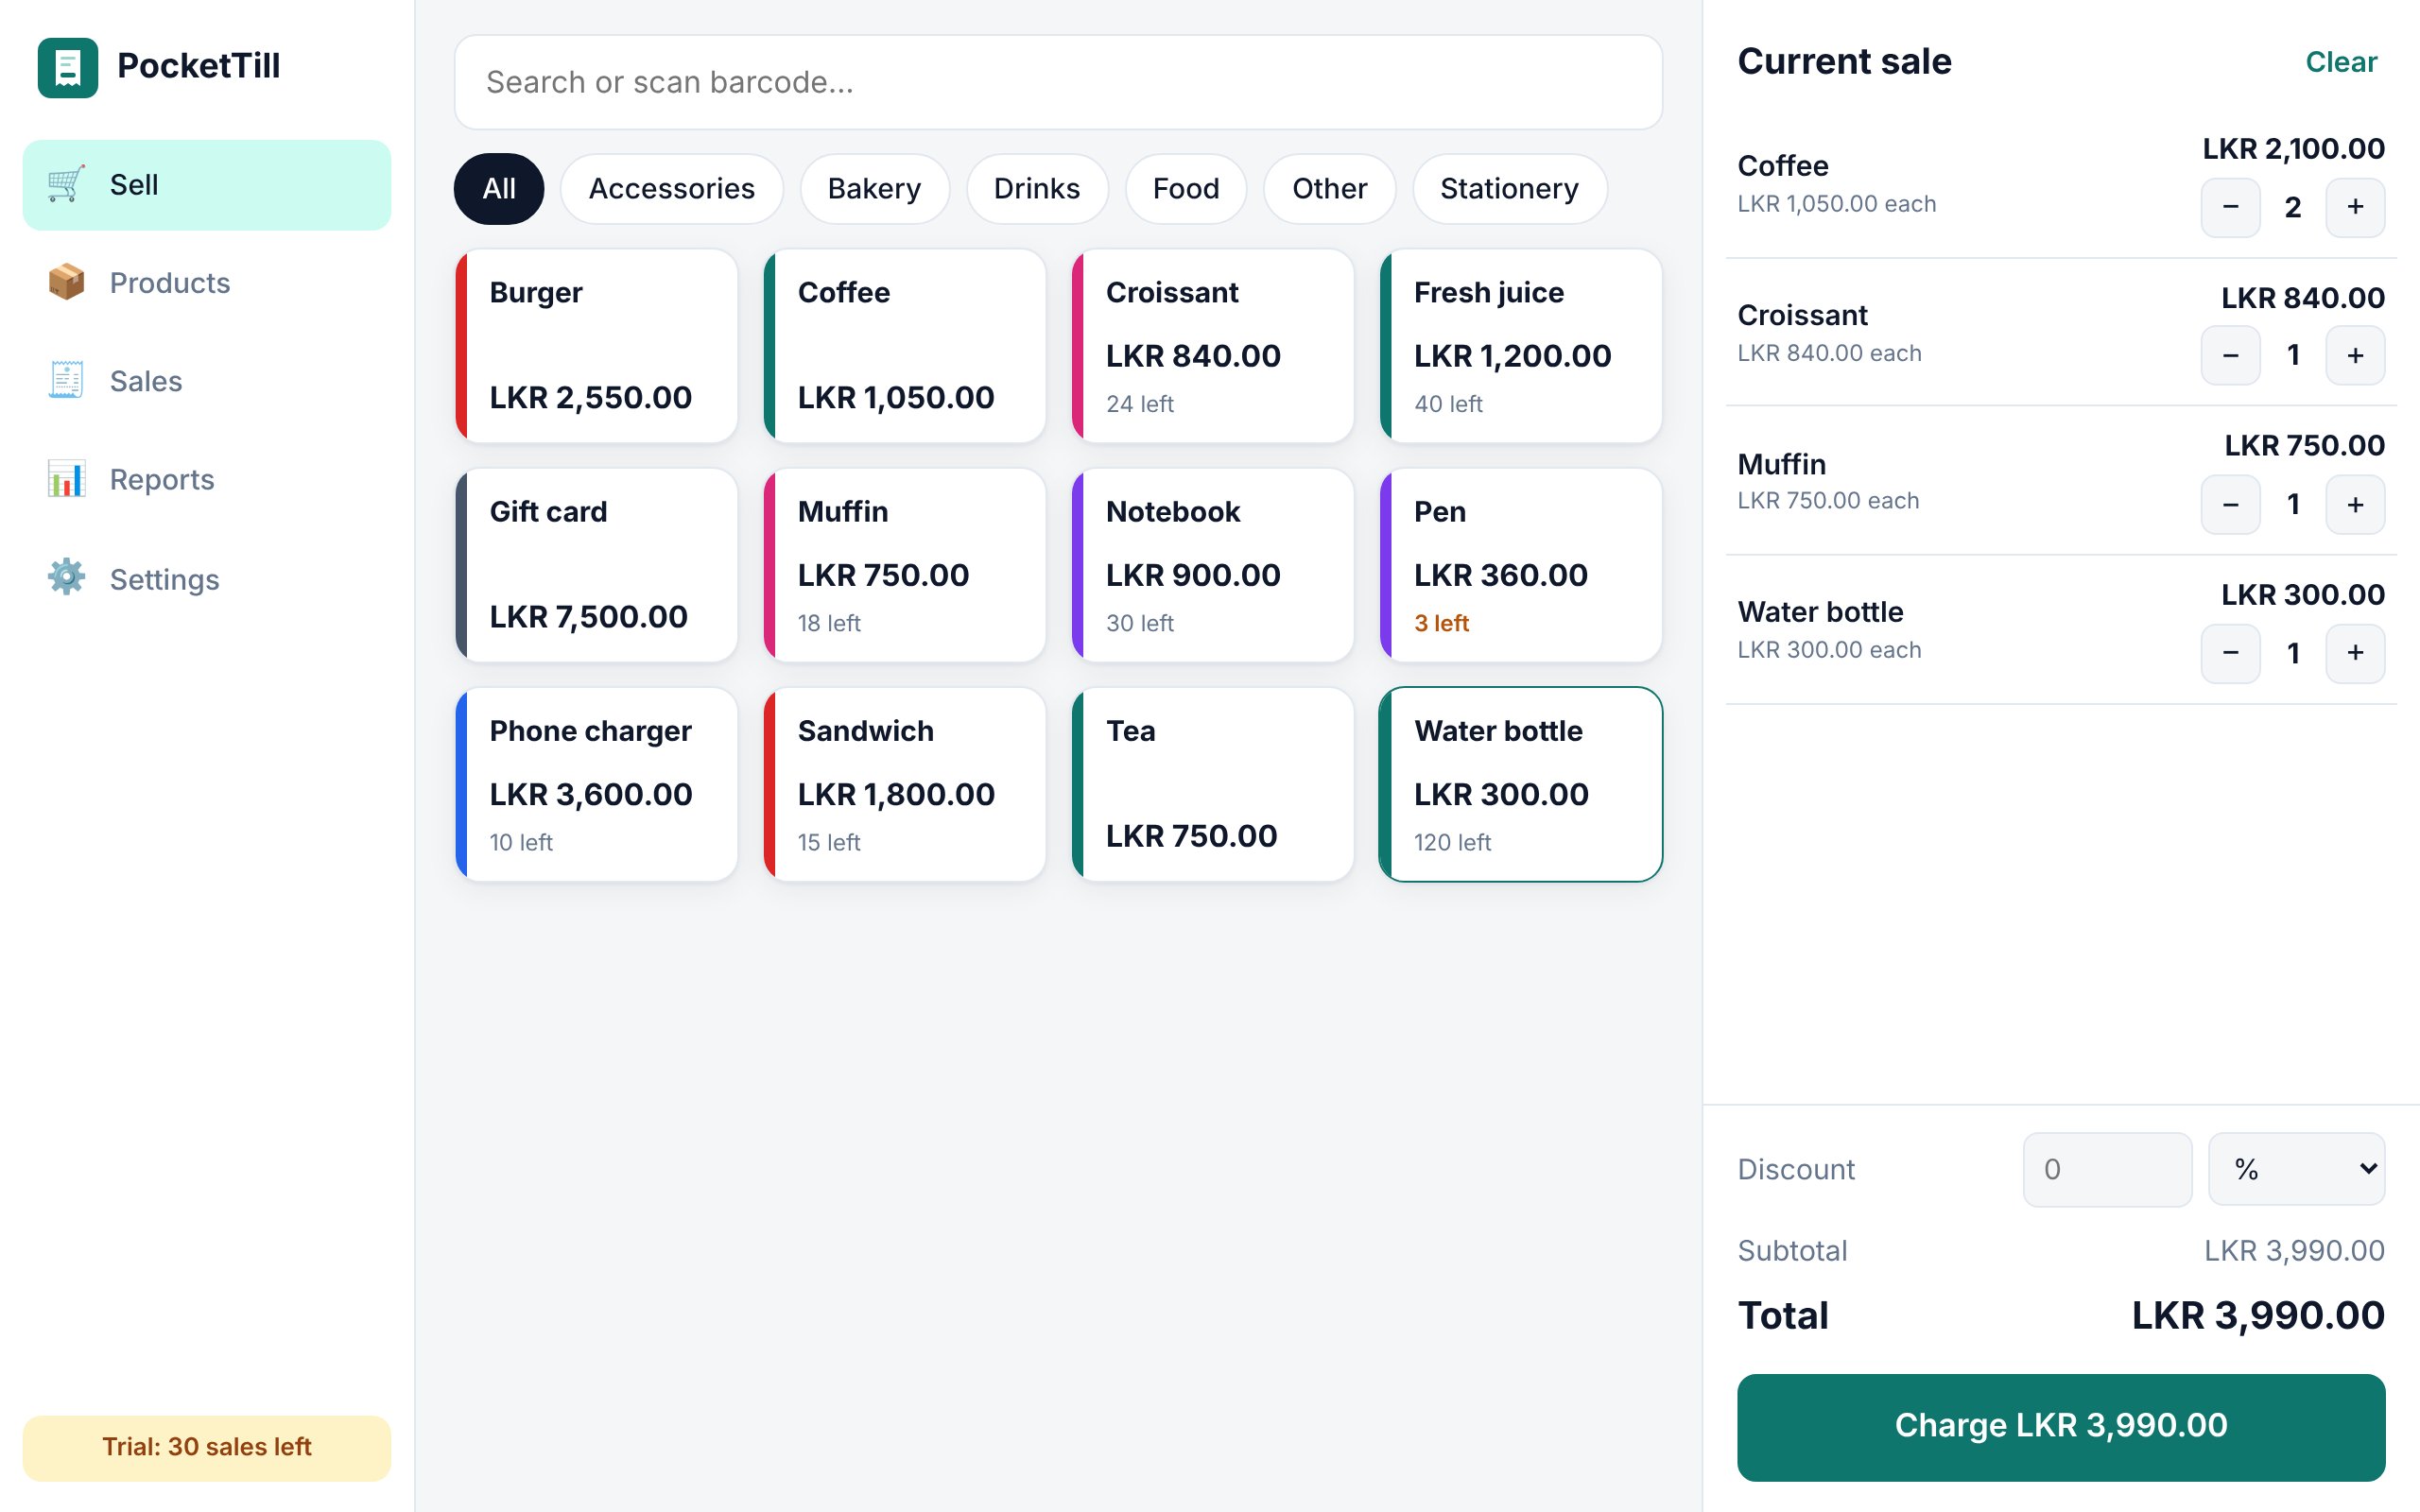Screen dimensions: 2420x1512
Task: Click the Croissant product card in grid
Action: coord(1212,346)
